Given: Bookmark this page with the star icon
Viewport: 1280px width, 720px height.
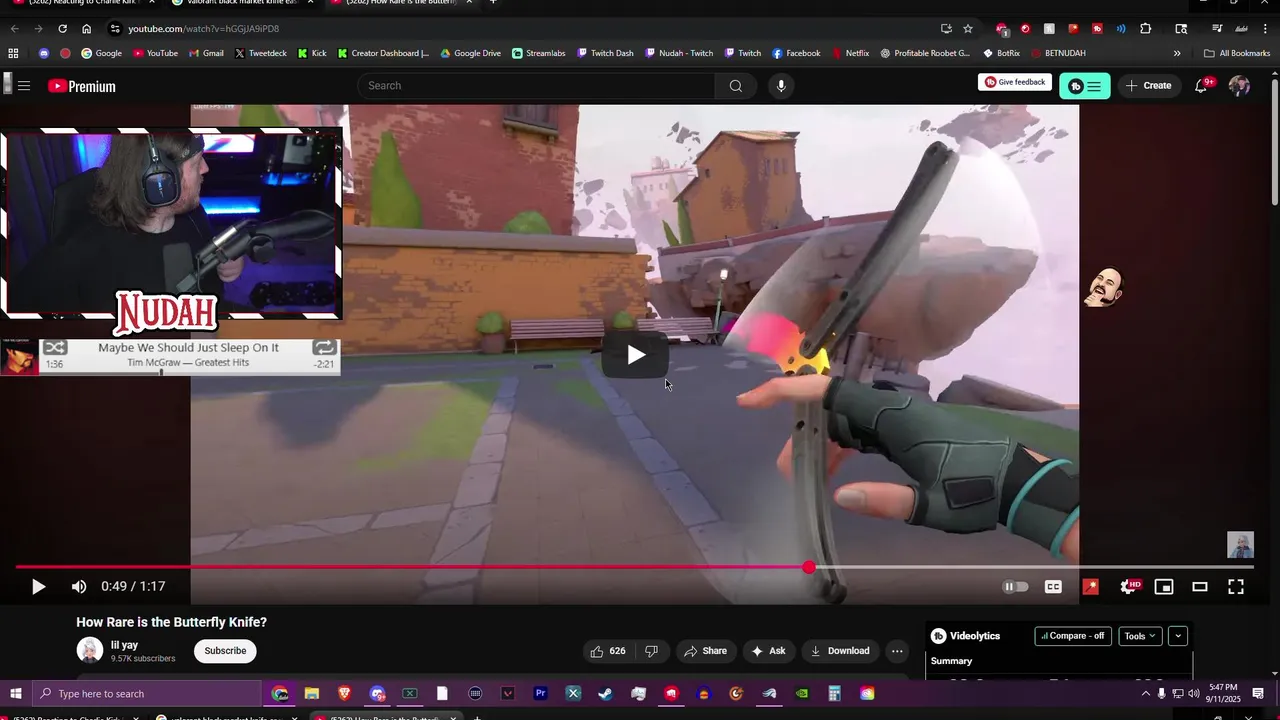Looking at the screenshot, I should pyautogui.click(x=968, y=29).
